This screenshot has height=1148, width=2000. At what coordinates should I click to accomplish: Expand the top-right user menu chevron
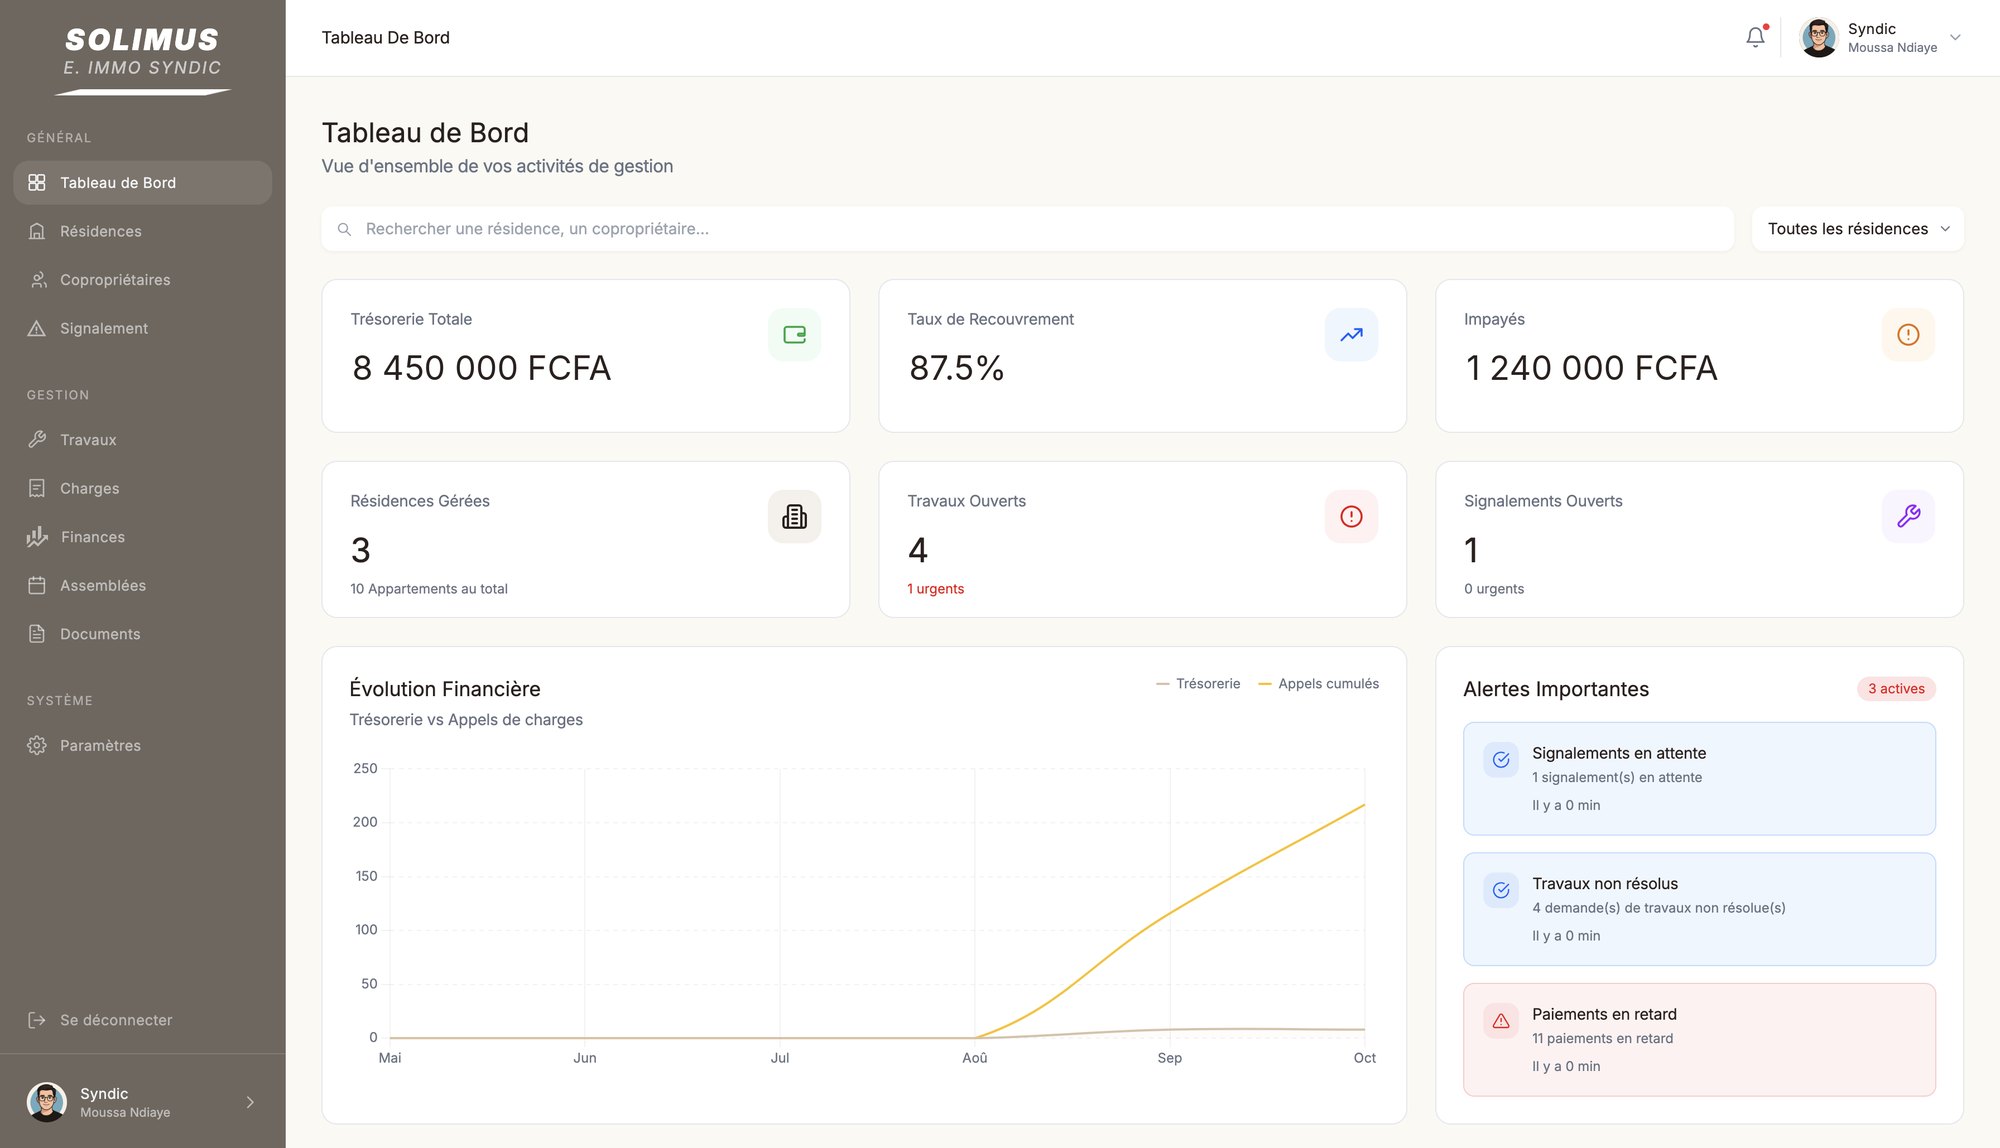point(1955,38)
